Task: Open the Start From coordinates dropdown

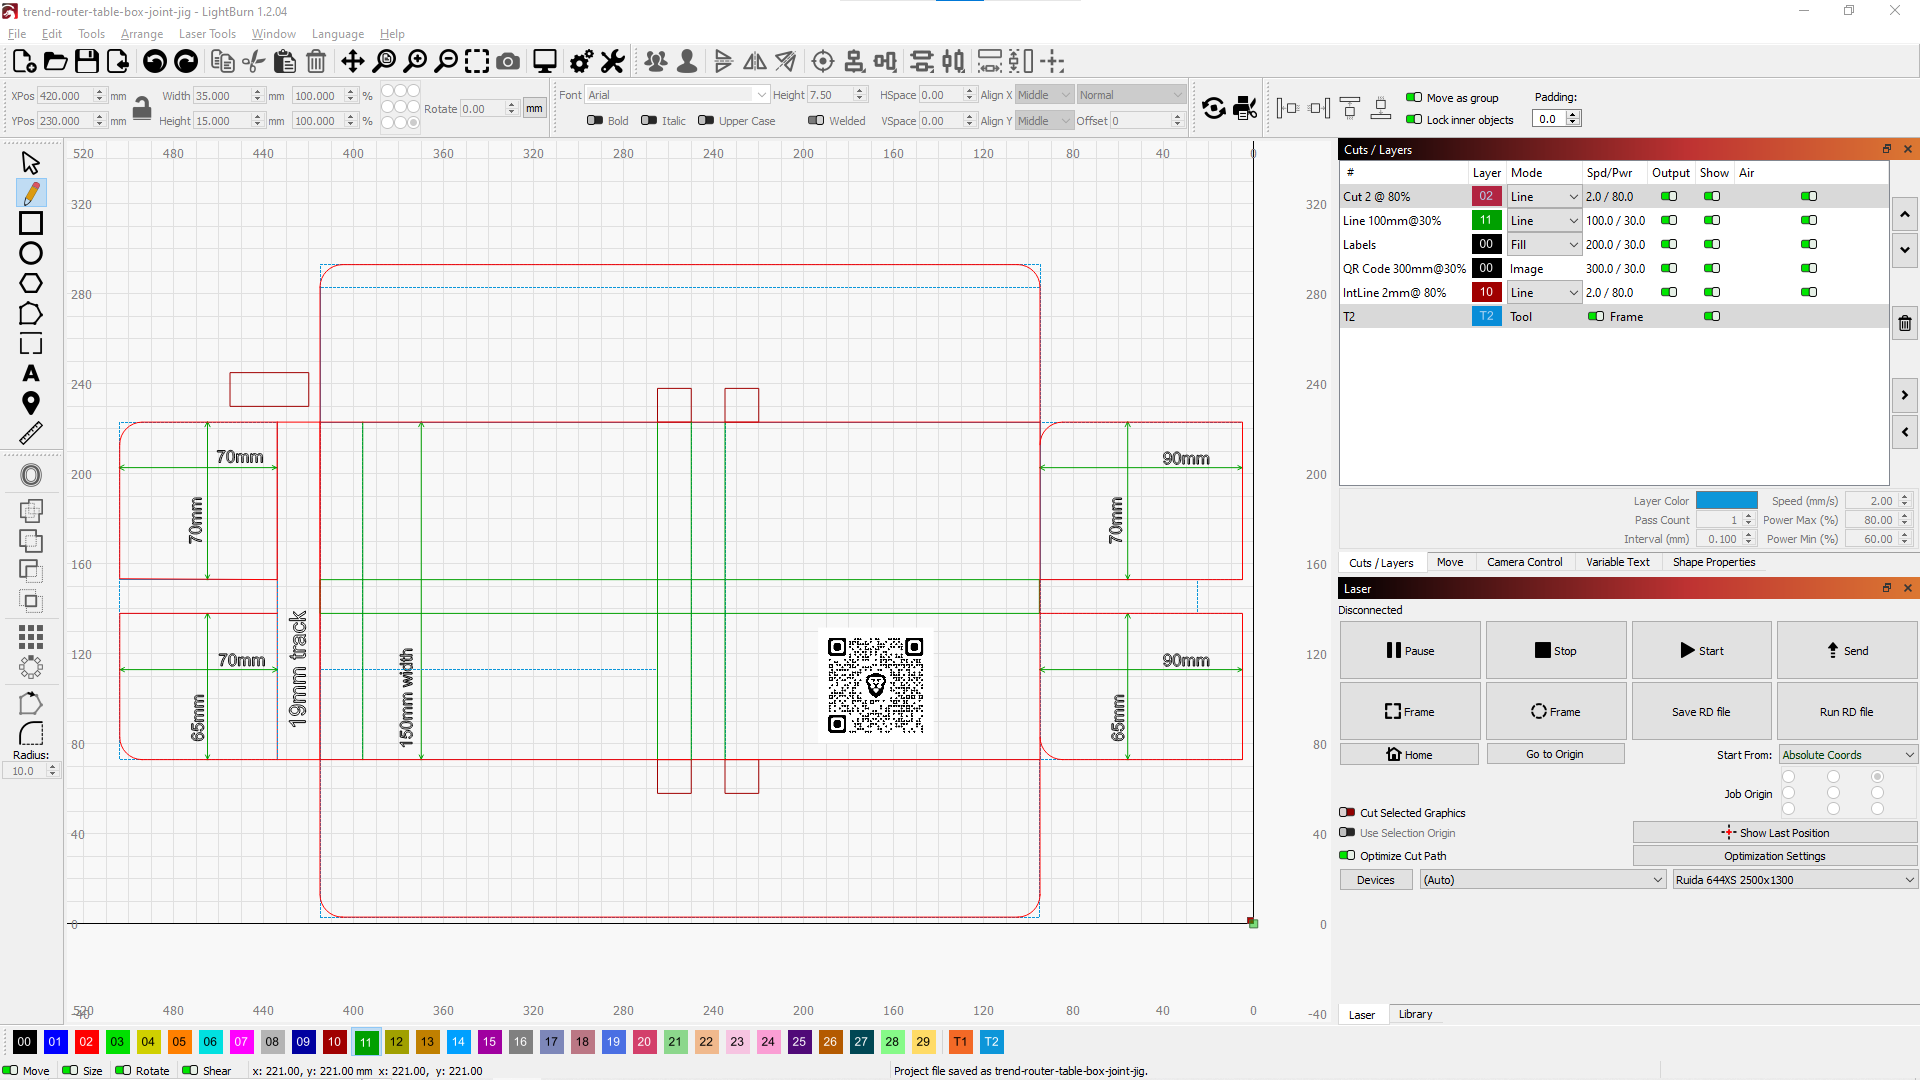Action: [x=1846, y=754]
